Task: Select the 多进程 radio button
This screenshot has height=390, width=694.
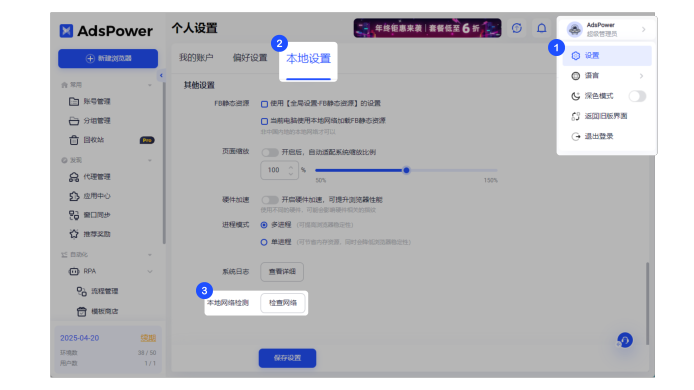Action: click(264, 225)
